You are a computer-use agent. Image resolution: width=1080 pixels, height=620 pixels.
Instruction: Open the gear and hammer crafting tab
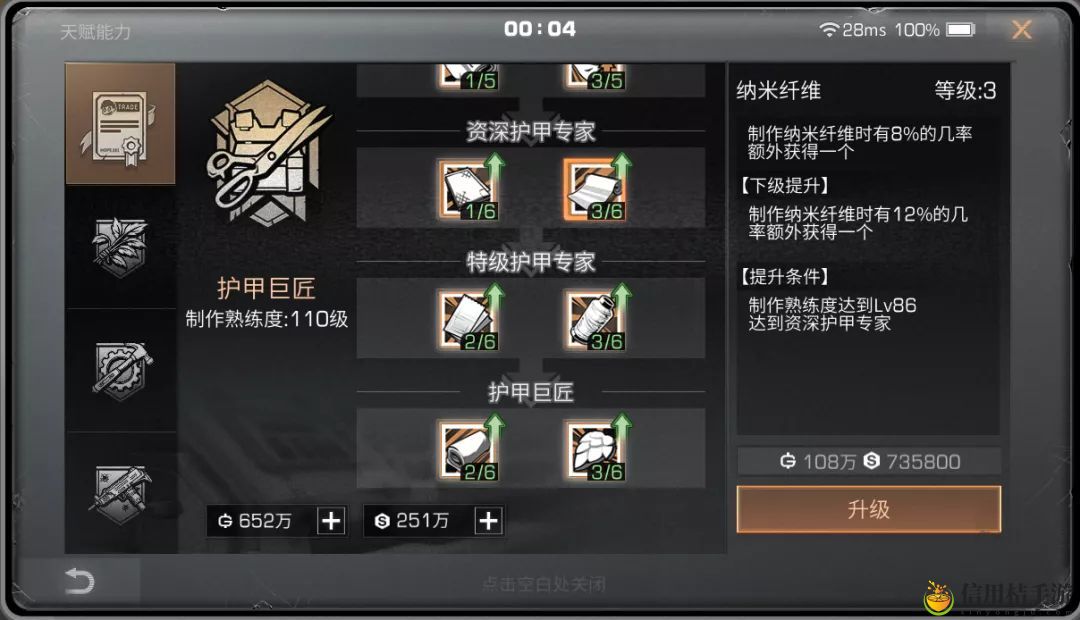pyautogui.click(x=121, y=371)
